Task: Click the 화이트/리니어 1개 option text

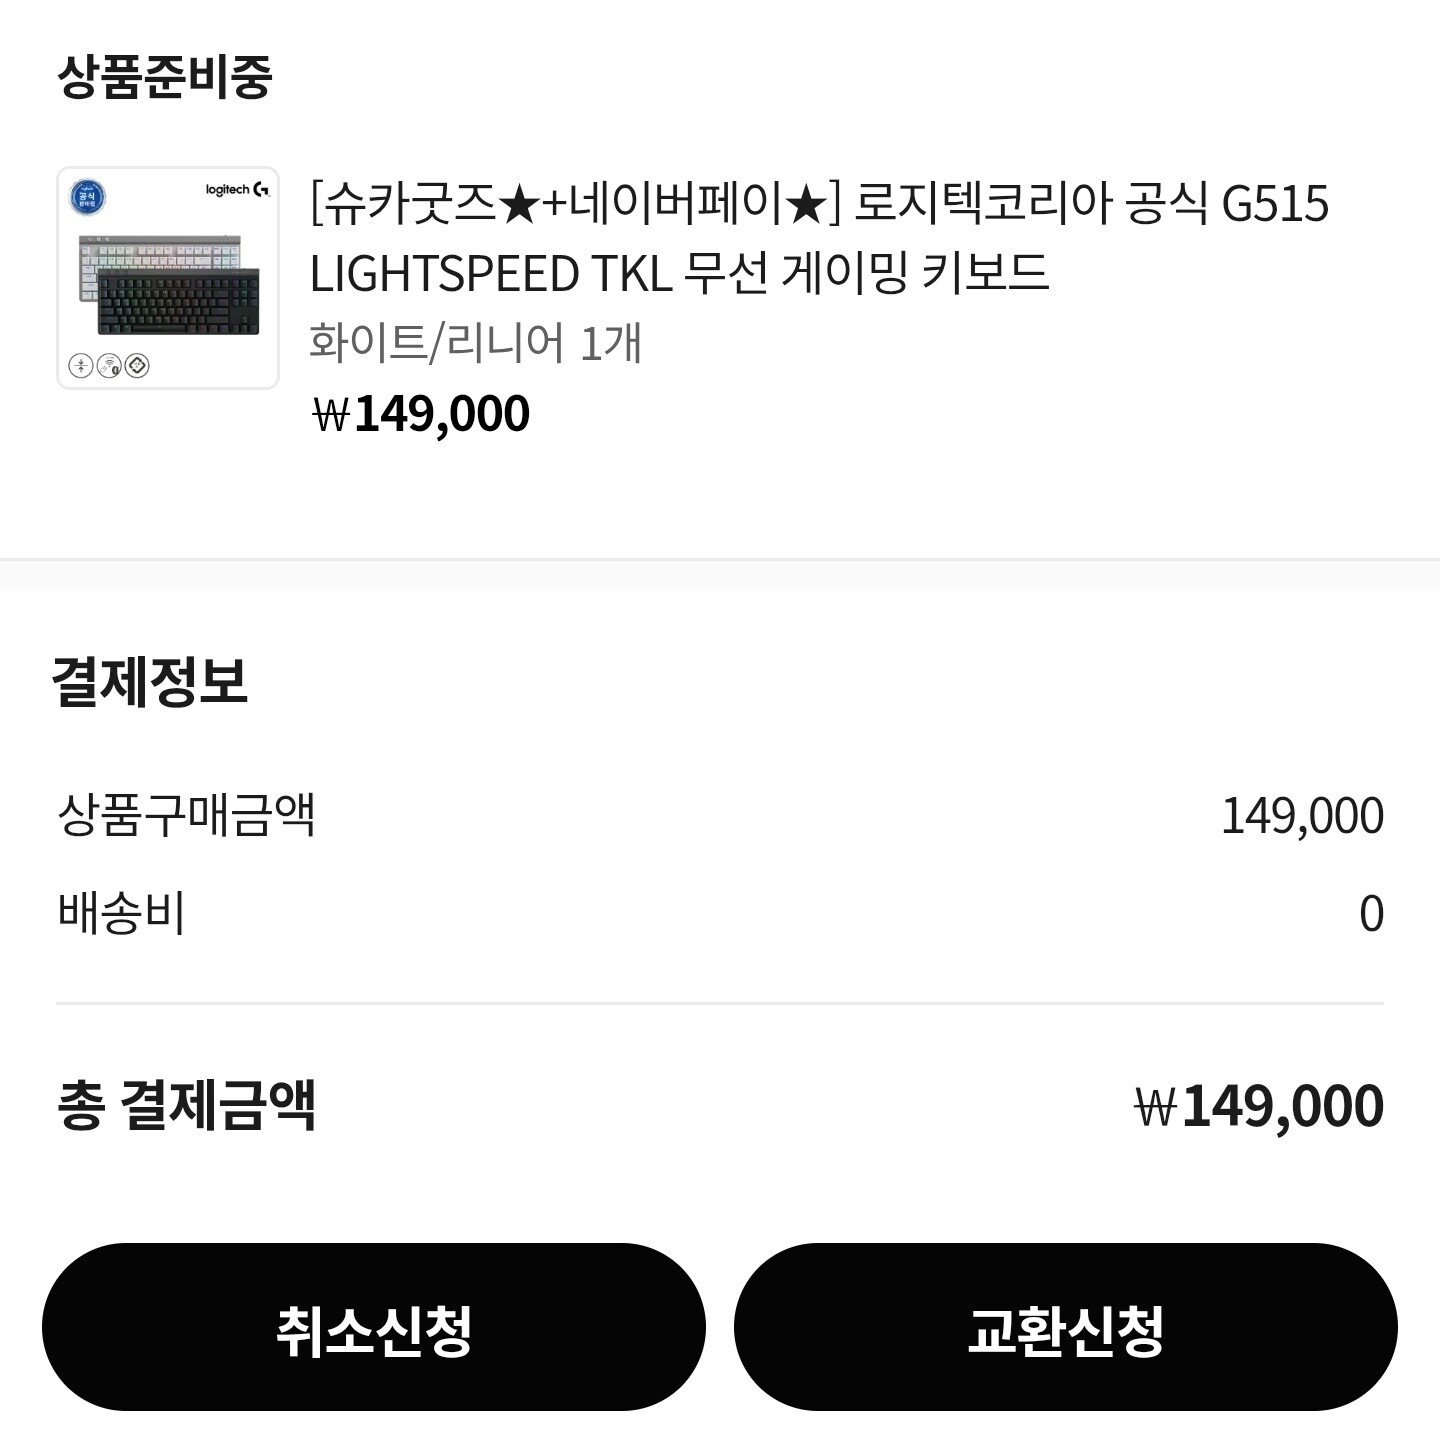Action: [x=474, y=343]
